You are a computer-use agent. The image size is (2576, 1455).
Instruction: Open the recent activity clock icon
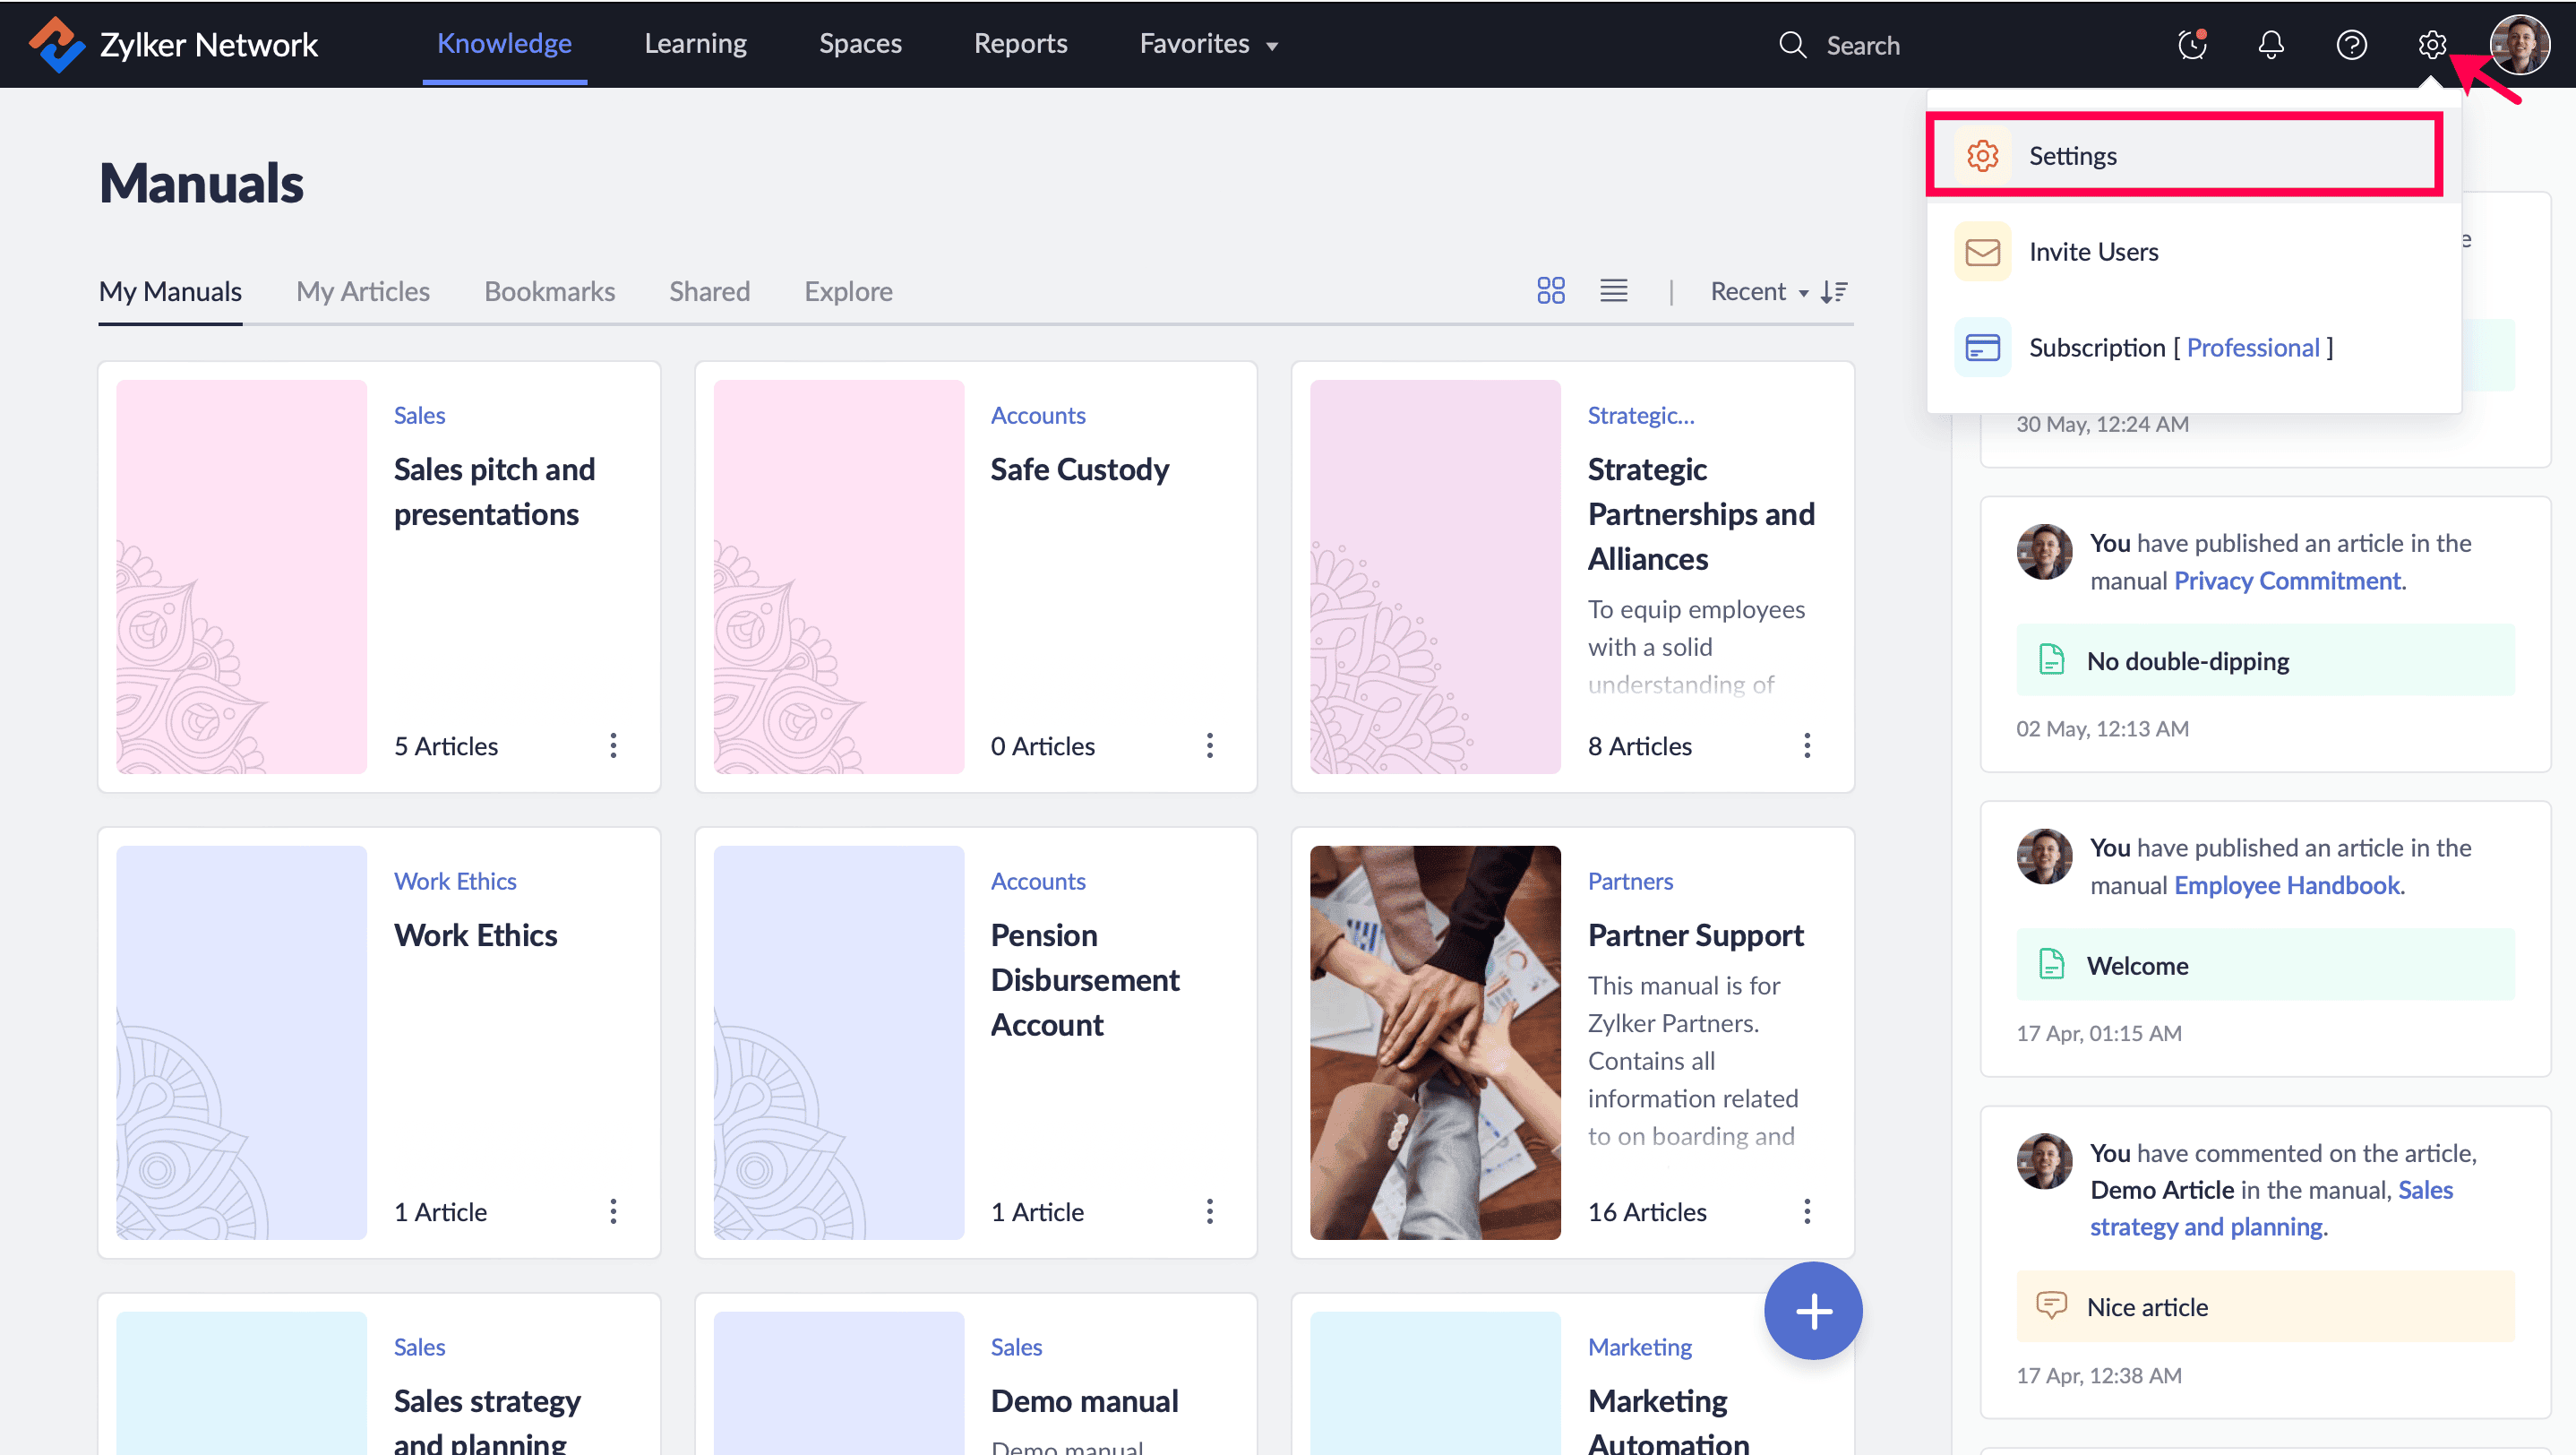(2192, 45)
